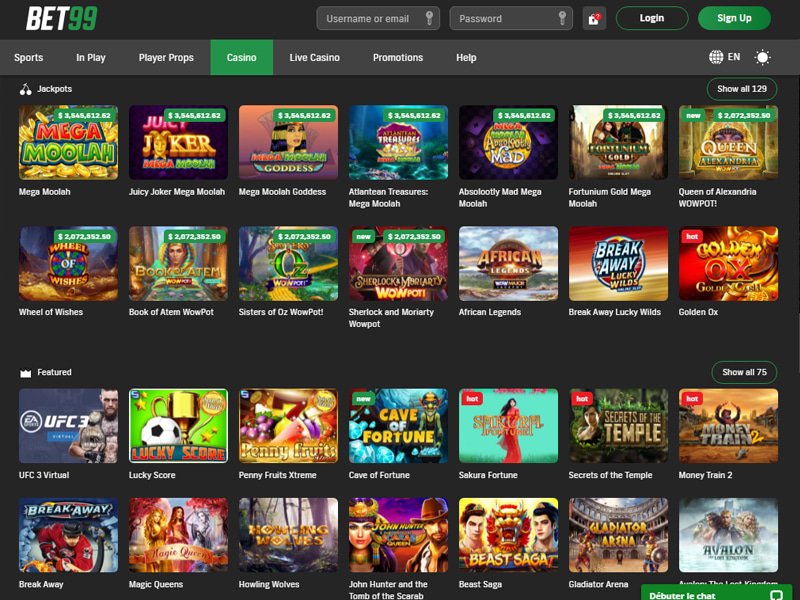Open the chat bubble icon

(x=776, y=595)
